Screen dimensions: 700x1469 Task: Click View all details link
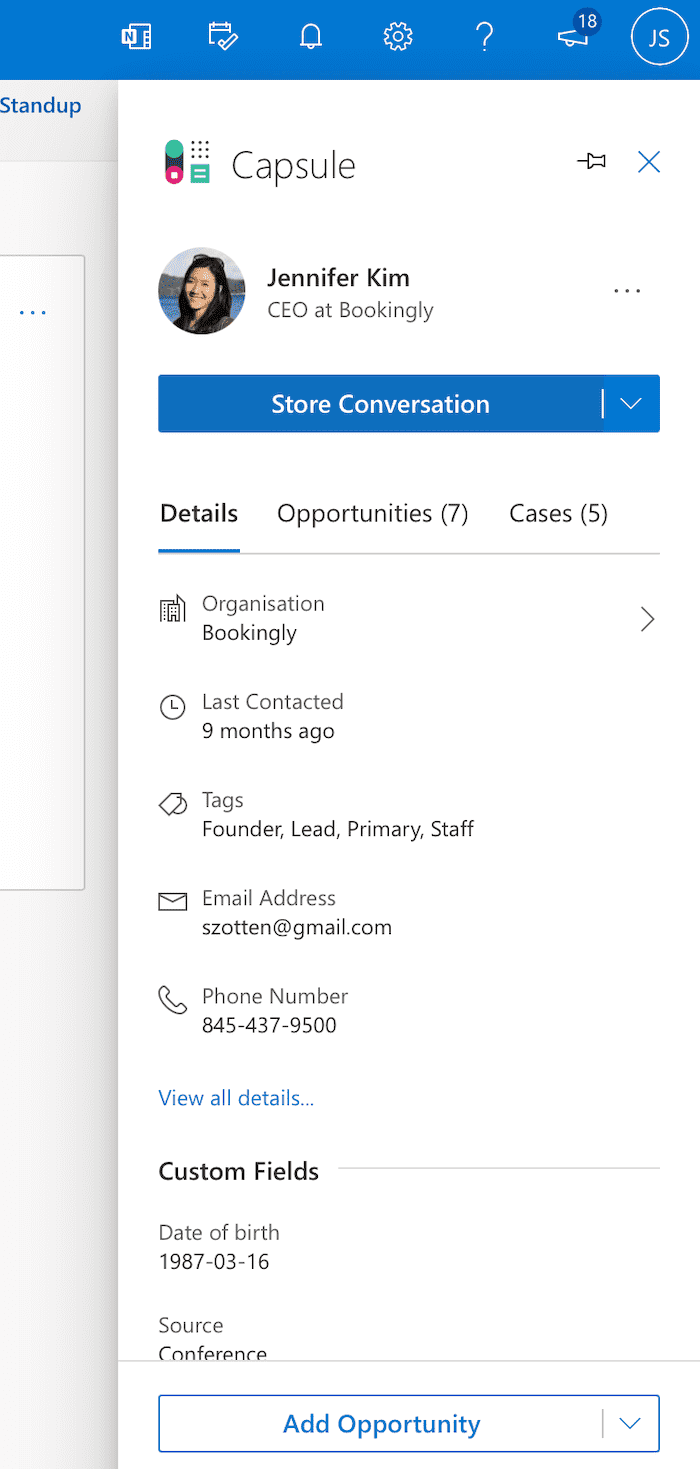(236, 1098)
